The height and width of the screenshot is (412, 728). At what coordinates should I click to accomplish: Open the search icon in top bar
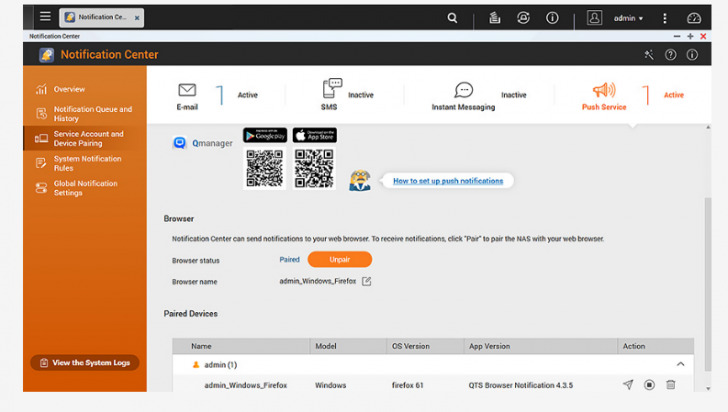click(x=453, y=18)
